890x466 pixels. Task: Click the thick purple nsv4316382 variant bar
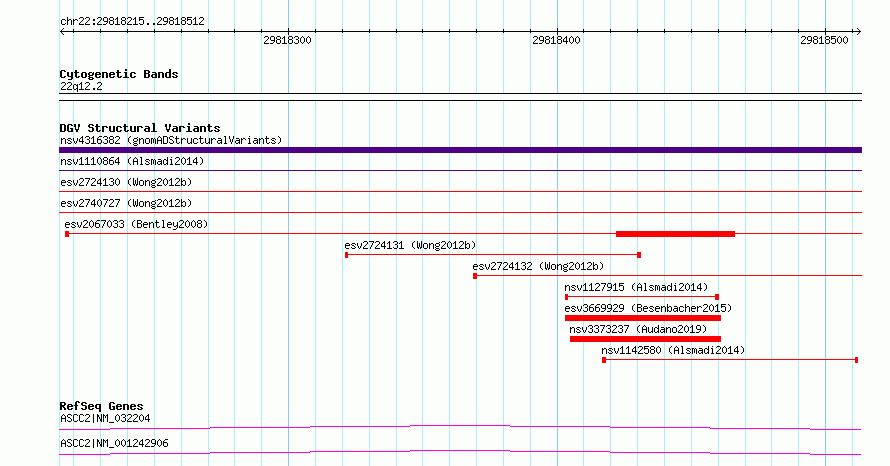pyautogui.click(x=460, y=150)
